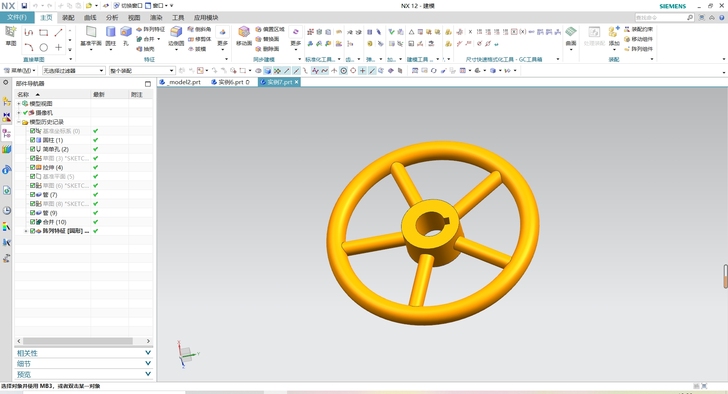This screenshot has width=728, height=394.
Task: Collapse the 模型历史记录 tree node
Action: (x=19, y=122)
